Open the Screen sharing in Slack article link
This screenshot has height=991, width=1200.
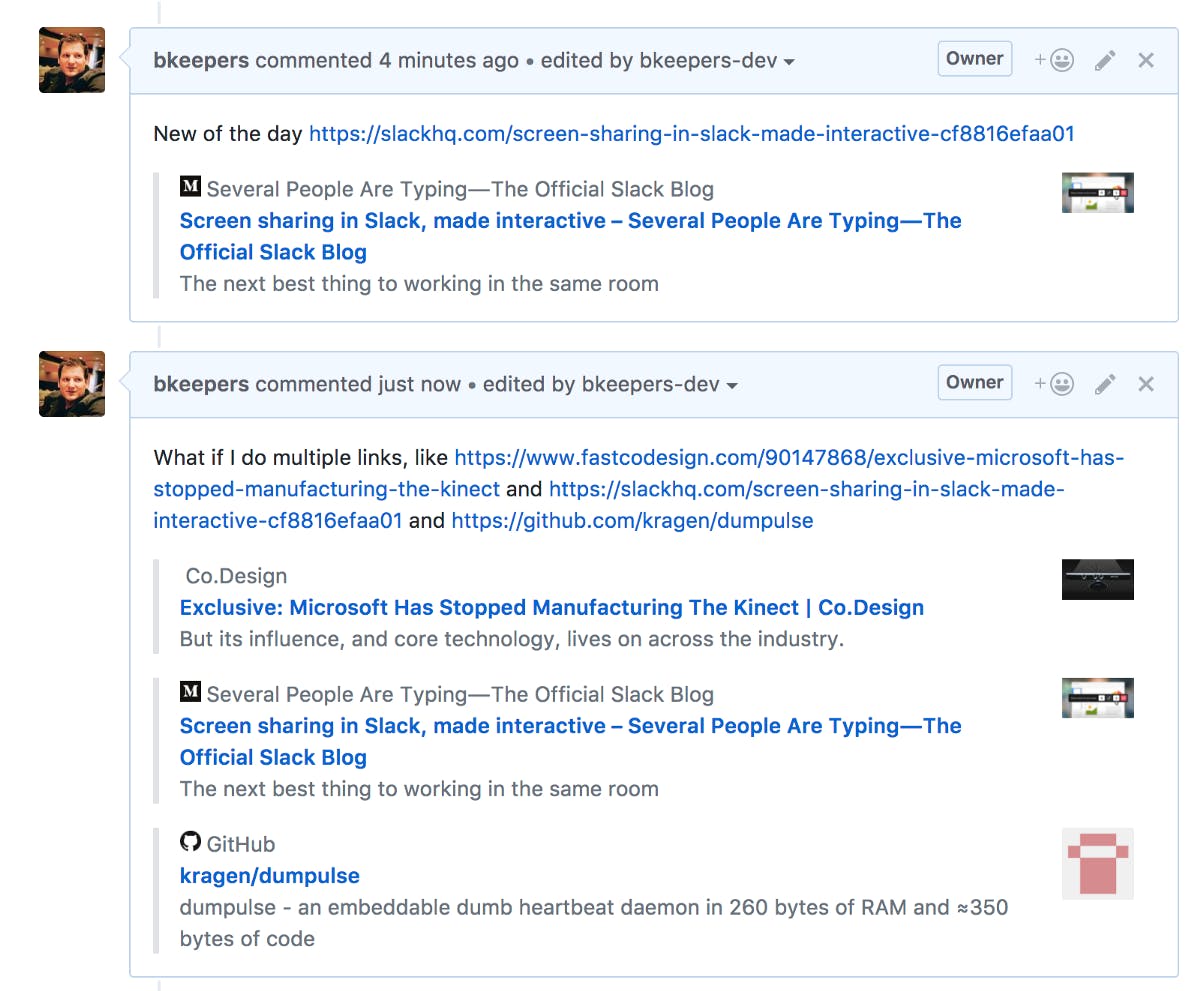click(570, 220)
